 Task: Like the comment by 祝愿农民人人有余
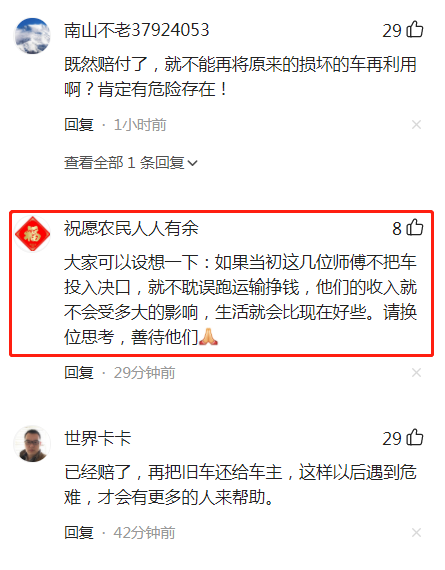(414, 228)
